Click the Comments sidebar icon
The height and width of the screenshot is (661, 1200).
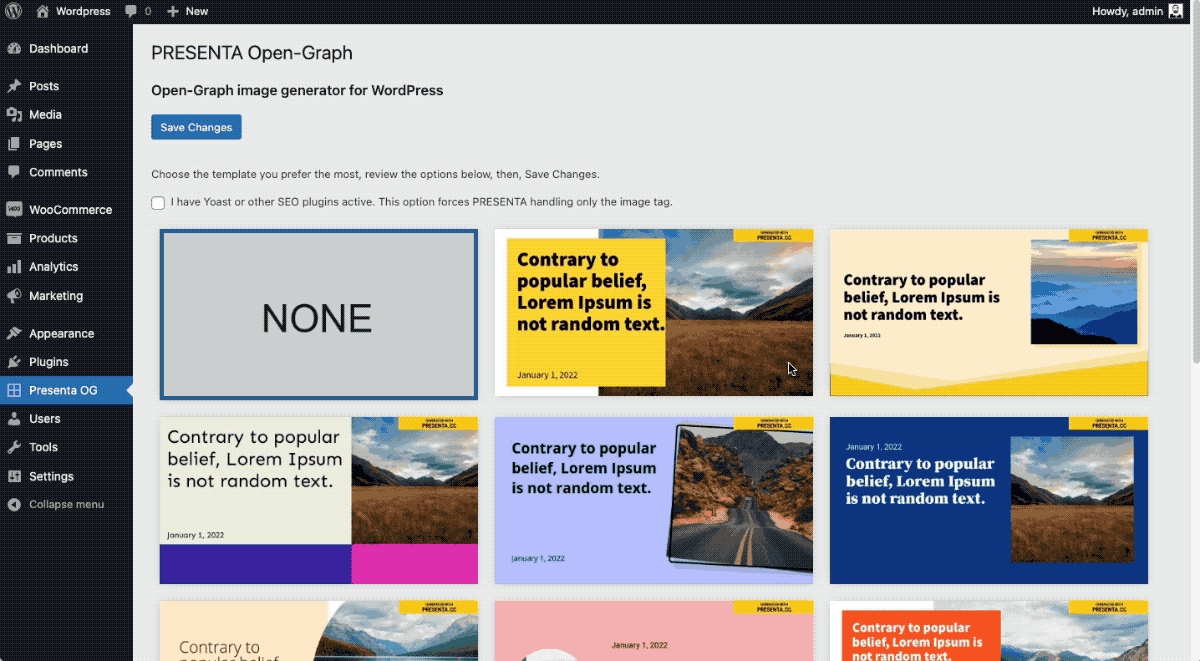coord(14,172)
